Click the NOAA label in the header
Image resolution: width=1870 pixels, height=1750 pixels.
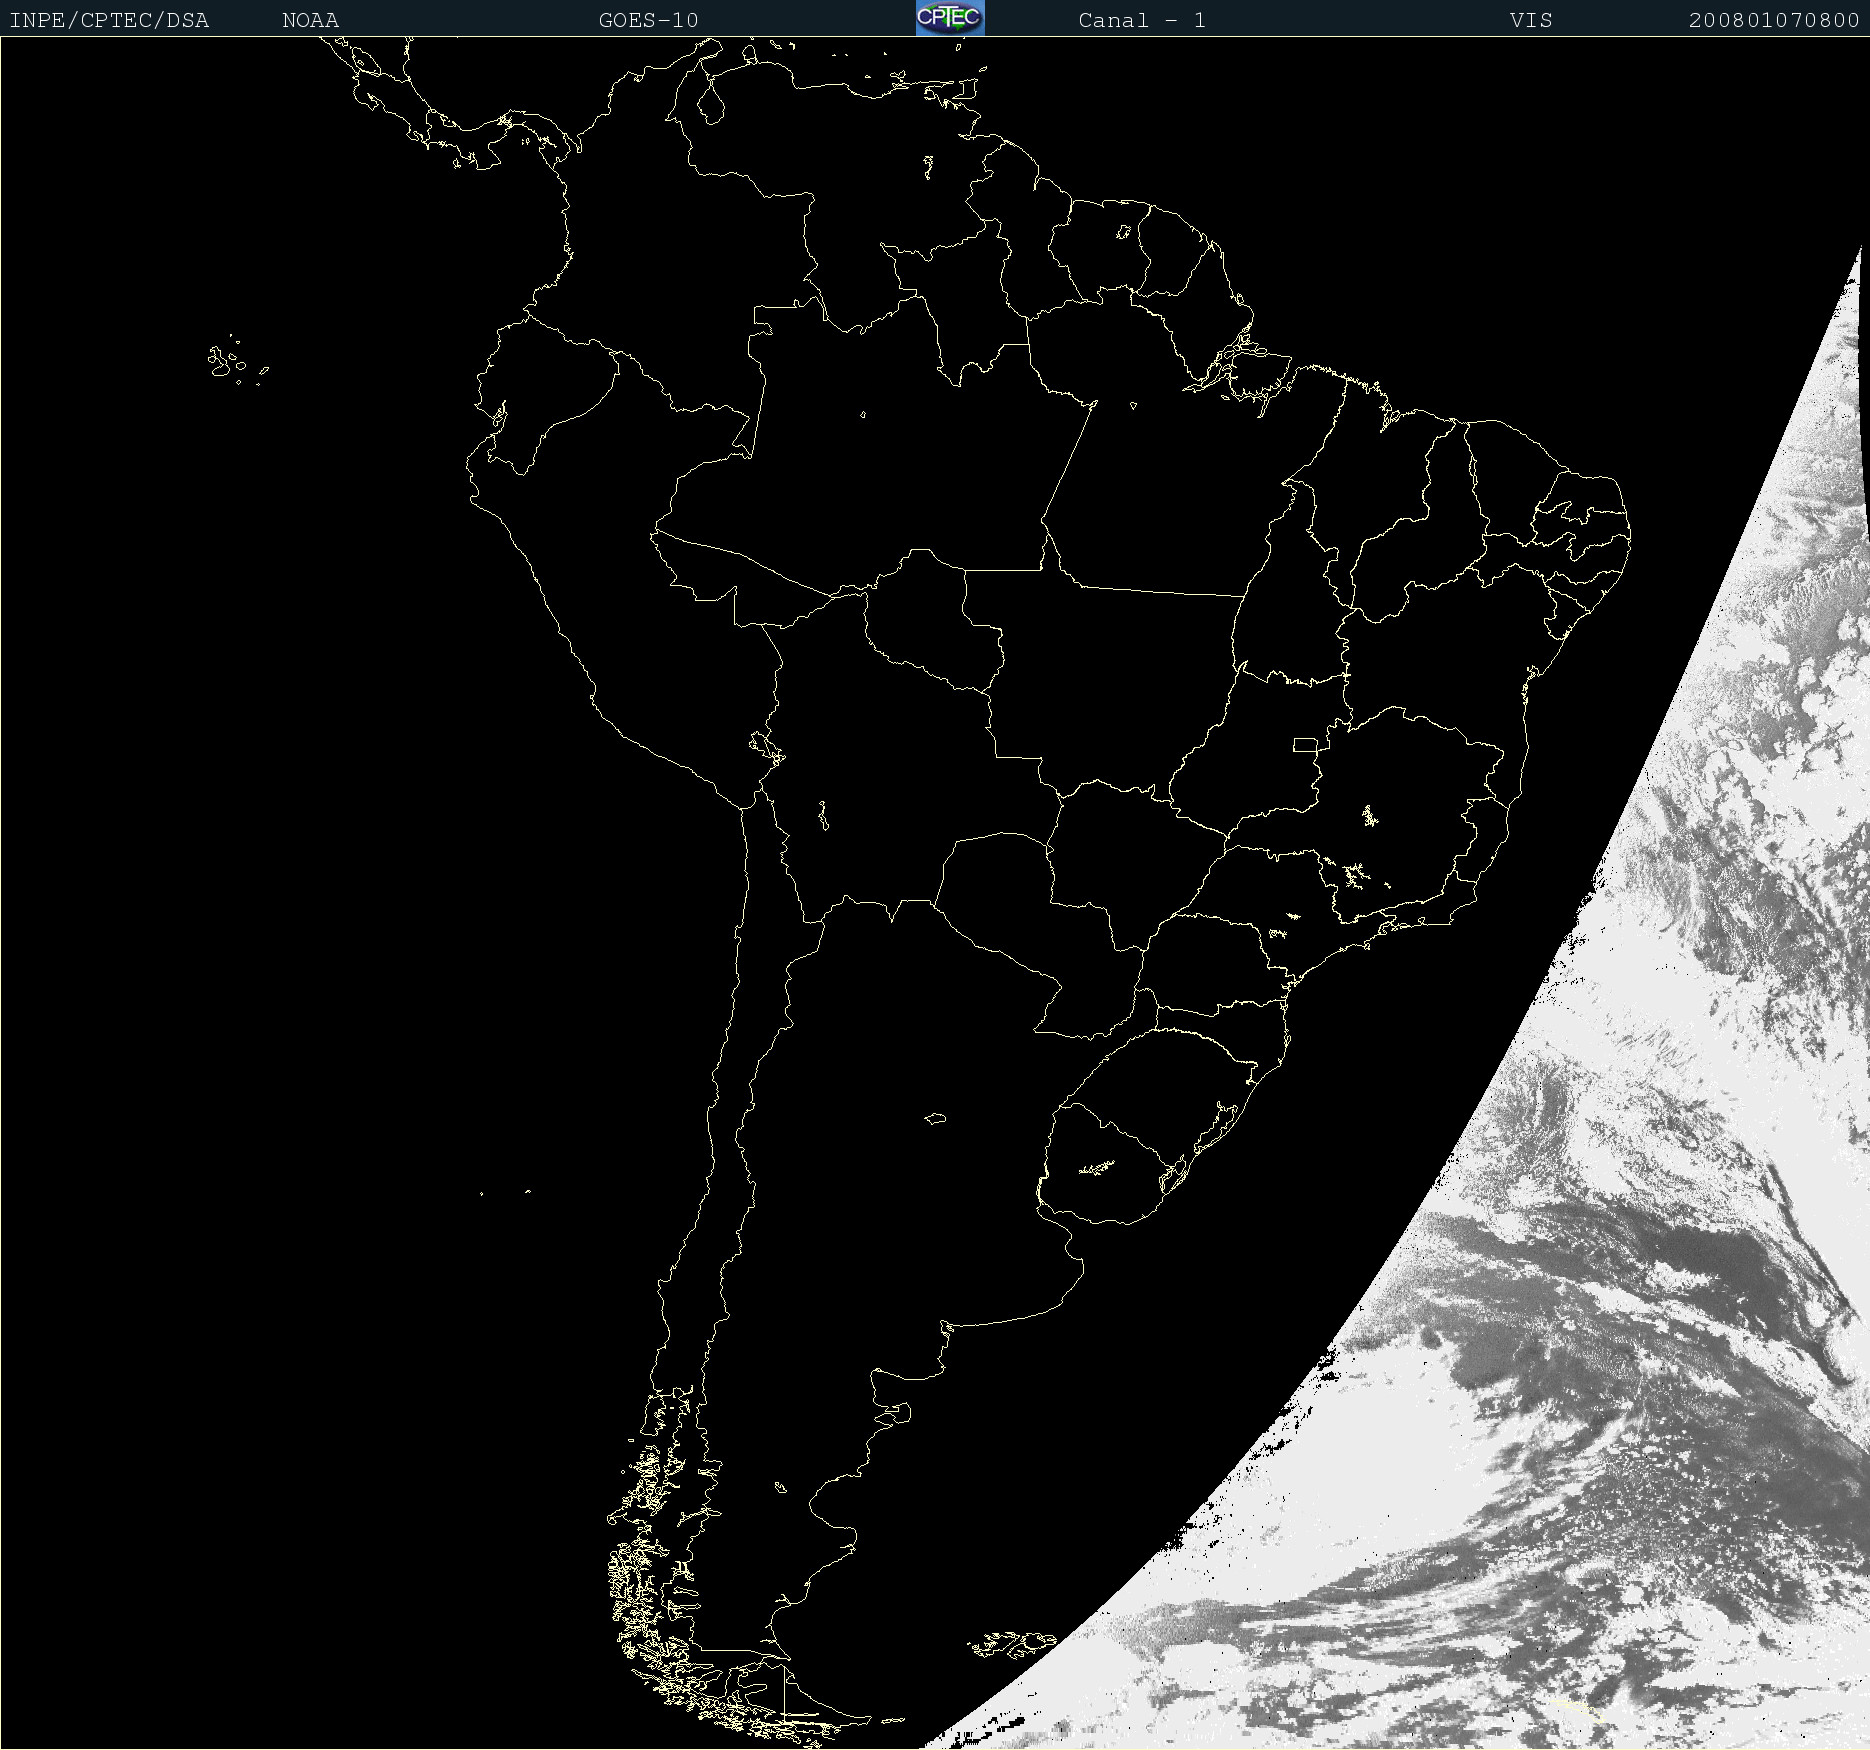[310, 20]
